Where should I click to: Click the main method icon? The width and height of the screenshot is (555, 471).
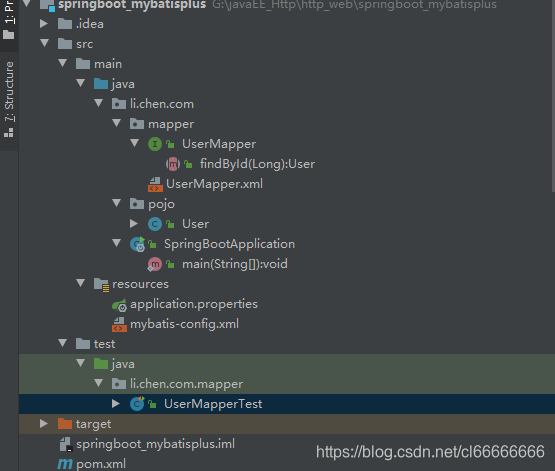(x=155, y=264)
